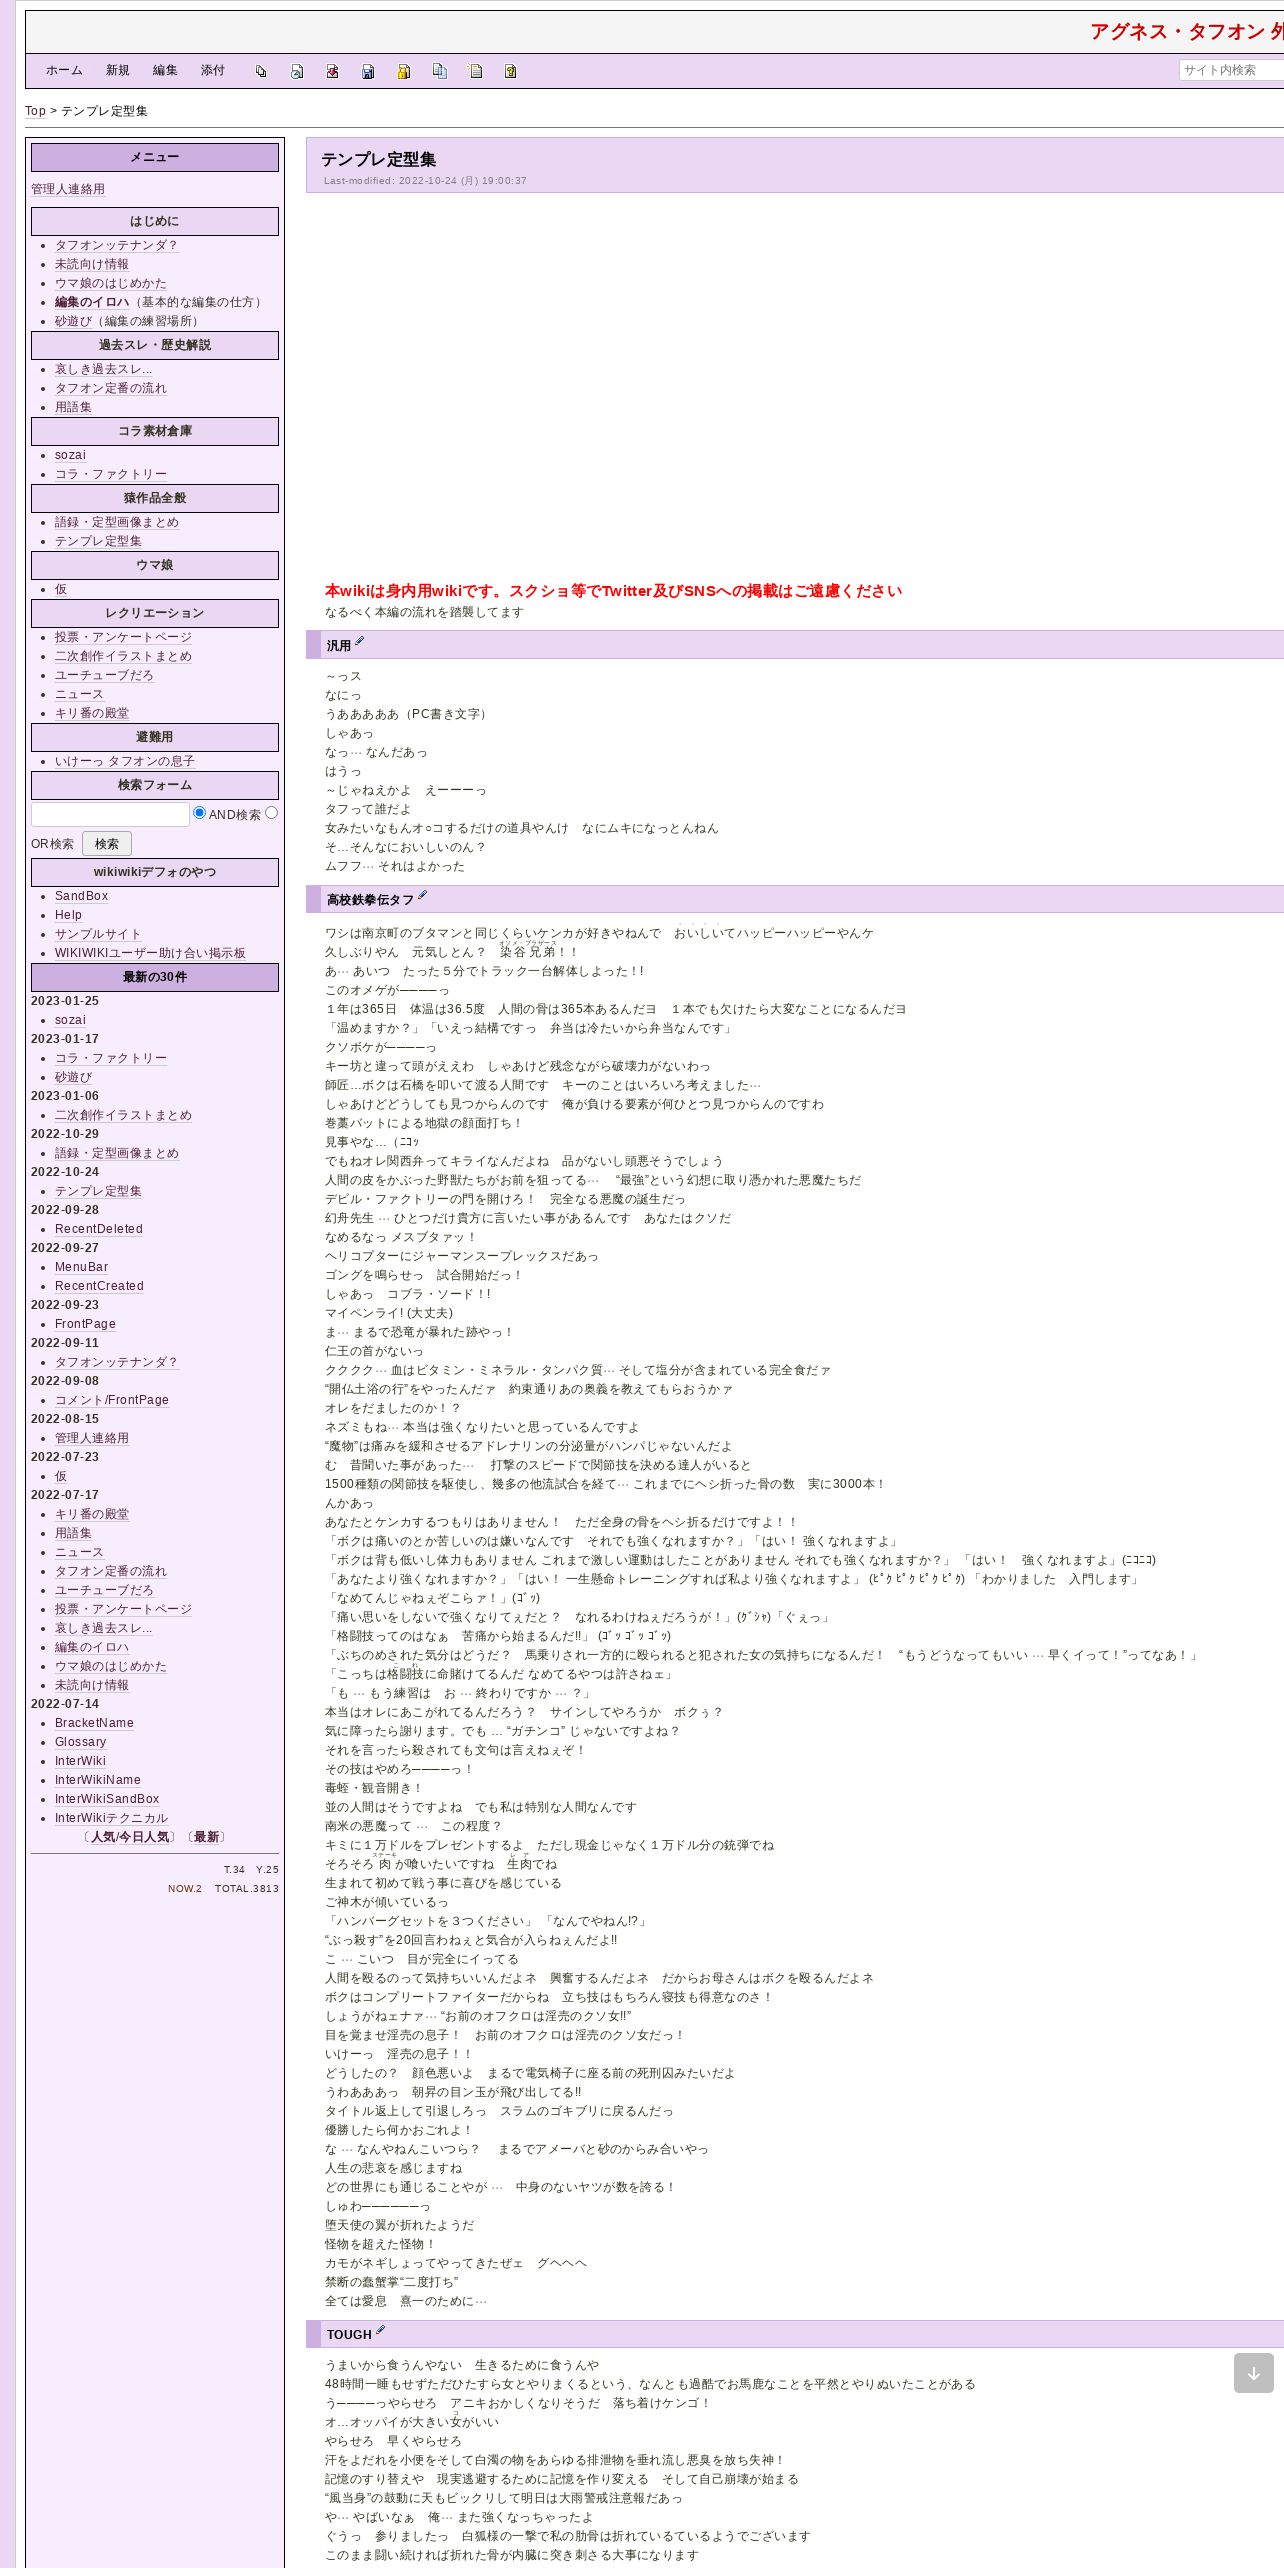
Task: Open the 新規 menu item
Action: click(x=118, y=71)
